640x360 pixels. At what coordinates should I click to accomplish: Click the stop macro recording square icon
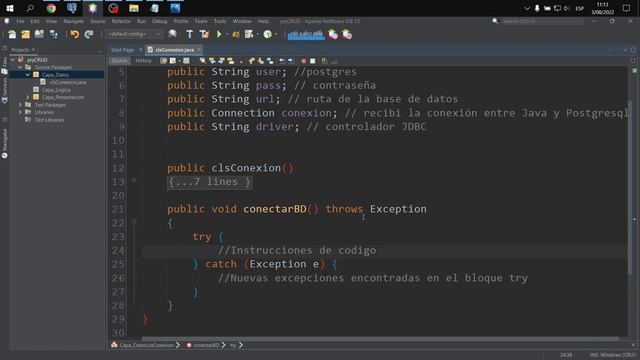313,61
